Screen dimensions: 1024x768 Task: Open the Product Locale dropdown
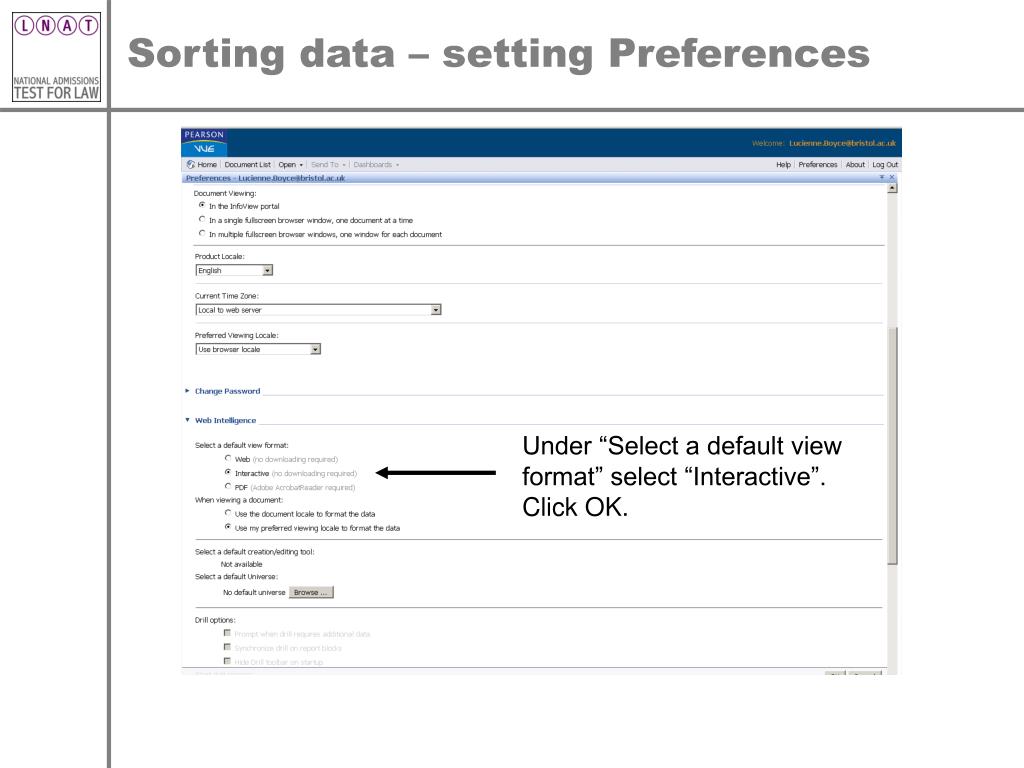pyautogui.click(x=267, y=270)
